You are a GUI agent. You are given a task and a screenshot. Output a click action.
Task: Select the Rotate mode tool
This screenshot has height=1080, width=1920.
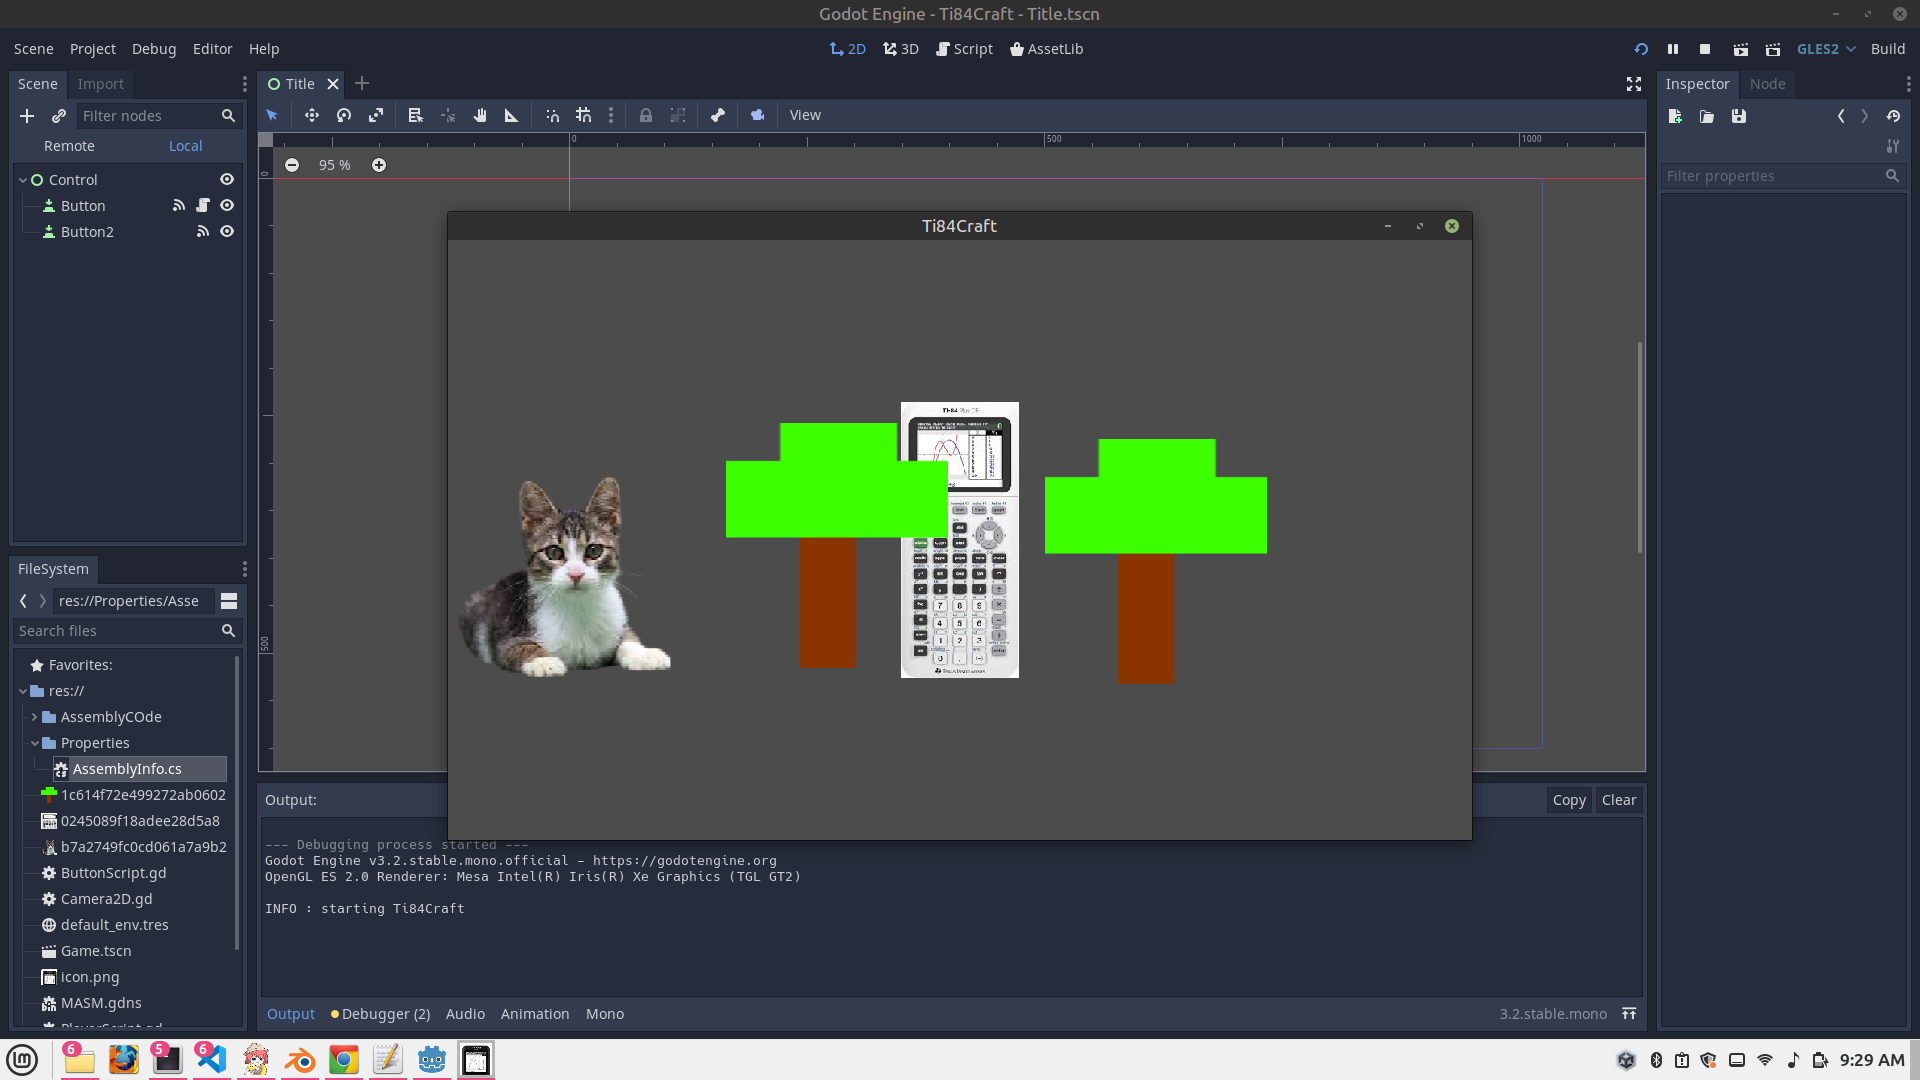(344, 115)
